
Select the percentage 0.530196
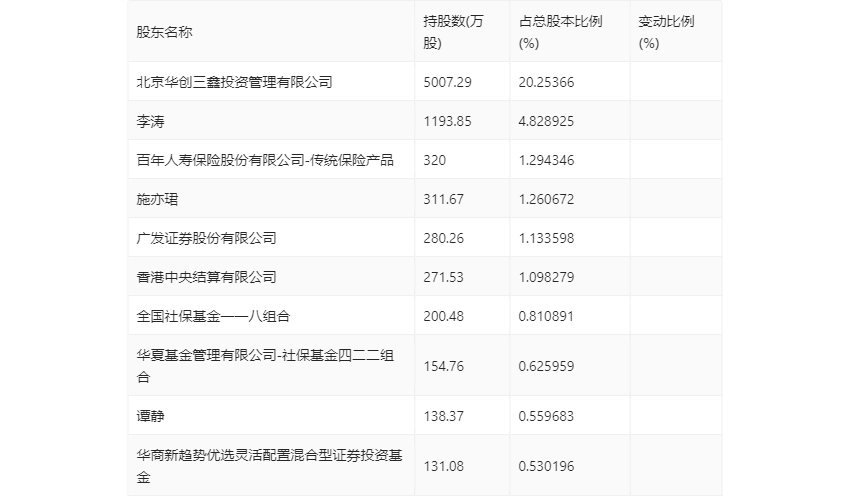tap(546, 466)
